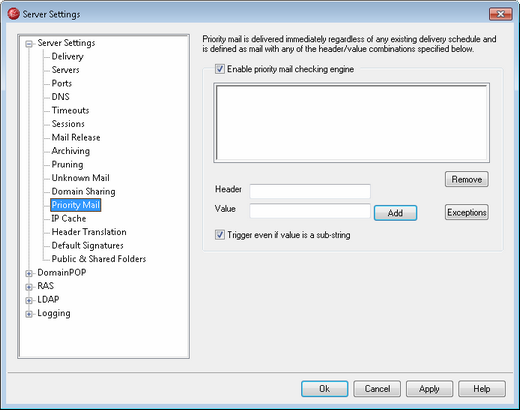The image size is (520, 410).
Task: Click the Remove button
Action: [x=467, y=179]
